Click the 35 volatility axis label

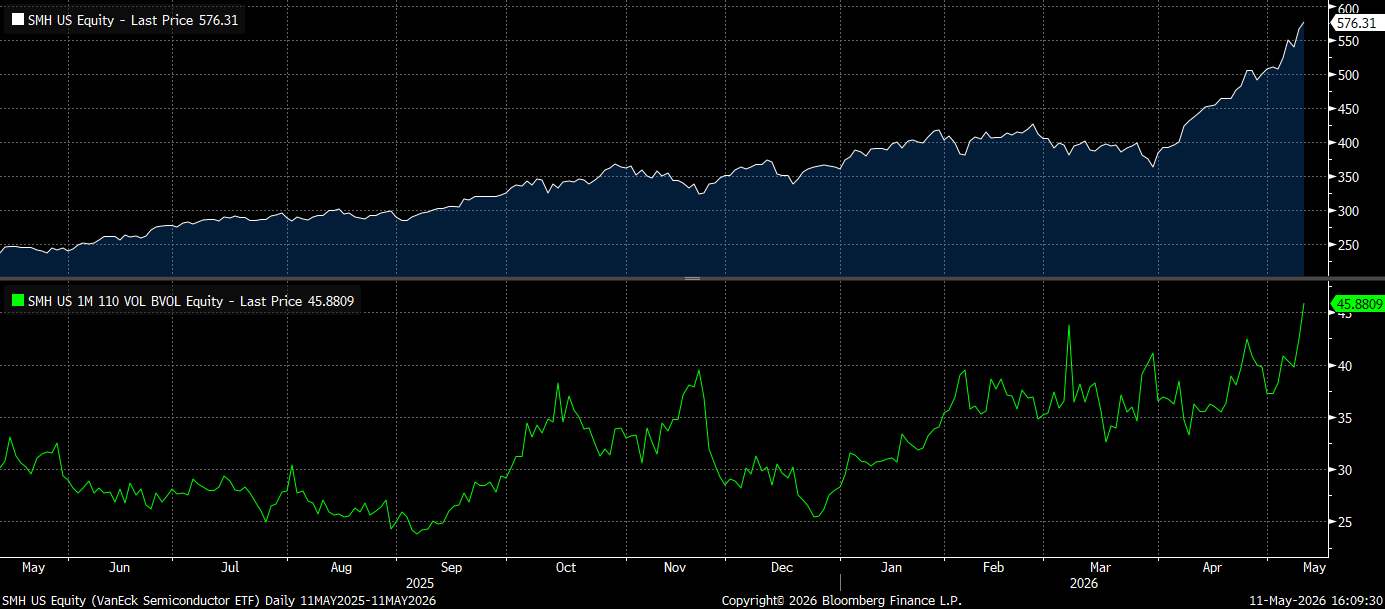click(x=1345, y=418)
